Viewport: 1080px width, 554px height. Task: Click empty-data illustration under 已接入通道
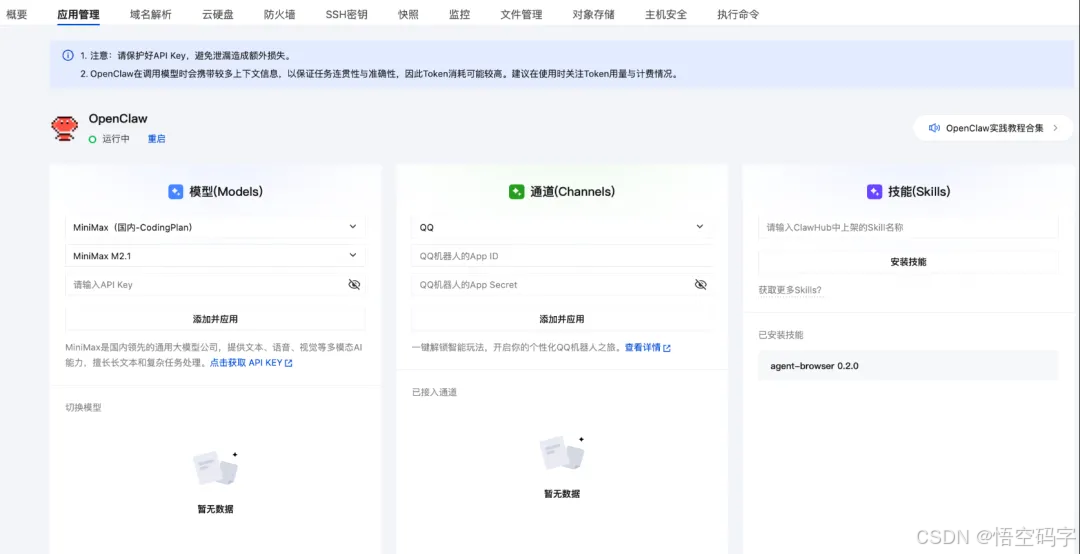coord(562,453)
